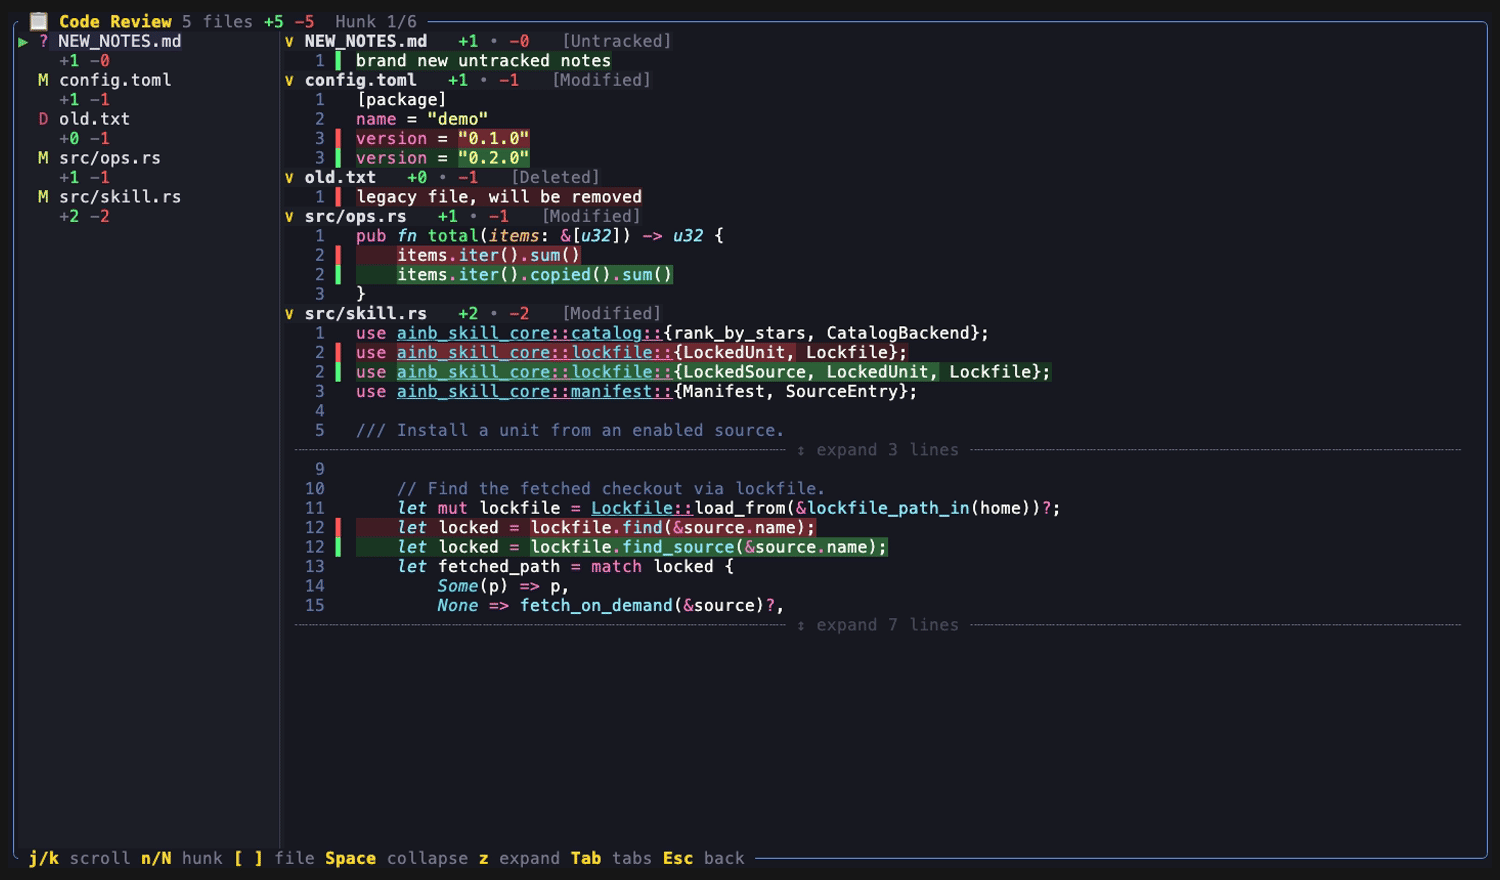This screenshot has height=880, width=1500.
Task: Click the [Modified] label next to config.toml
Action: (602, 80)
